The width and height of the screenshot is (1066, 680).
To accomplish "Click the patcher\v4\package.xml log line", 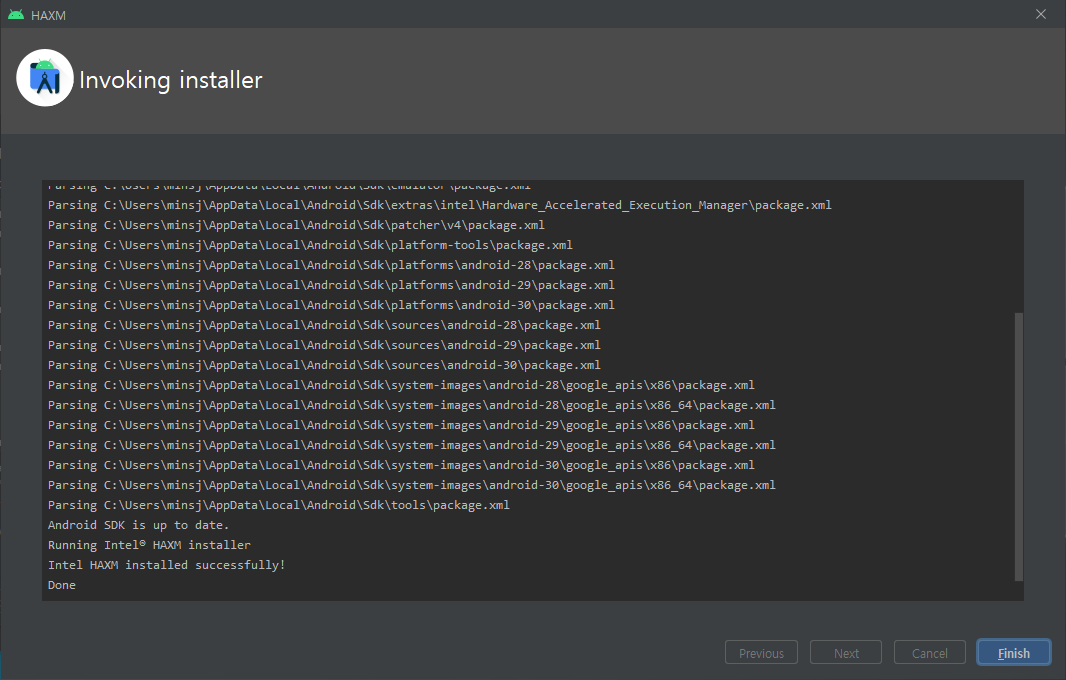I will pyautogui.click(x=296, y=225).
